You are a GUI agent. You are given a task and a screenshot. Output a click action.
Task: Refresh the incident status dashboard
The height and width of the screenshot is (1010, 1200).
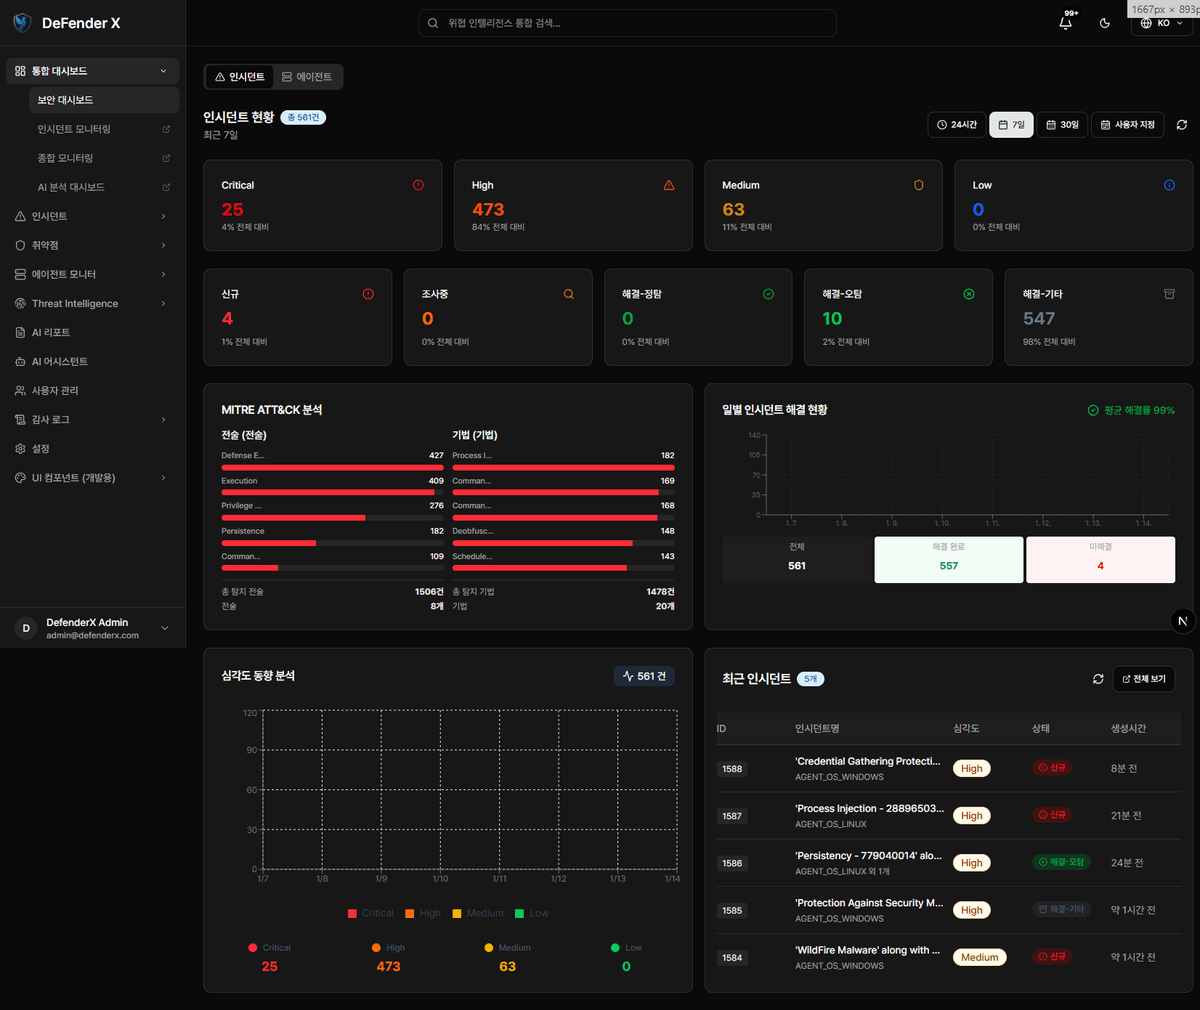click(1182, 125)
